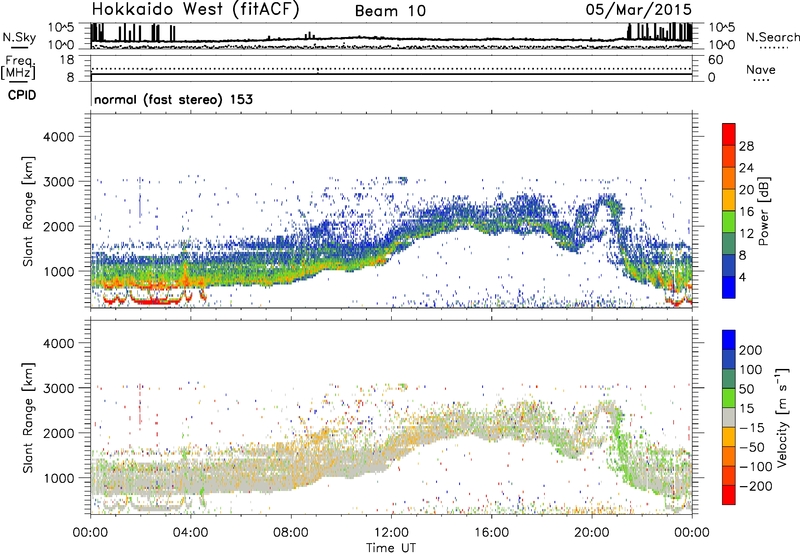The width and height of the screenshot is (800, 554).
Task: Click the 'N.Sky' legend label
Action: point(19,37)
